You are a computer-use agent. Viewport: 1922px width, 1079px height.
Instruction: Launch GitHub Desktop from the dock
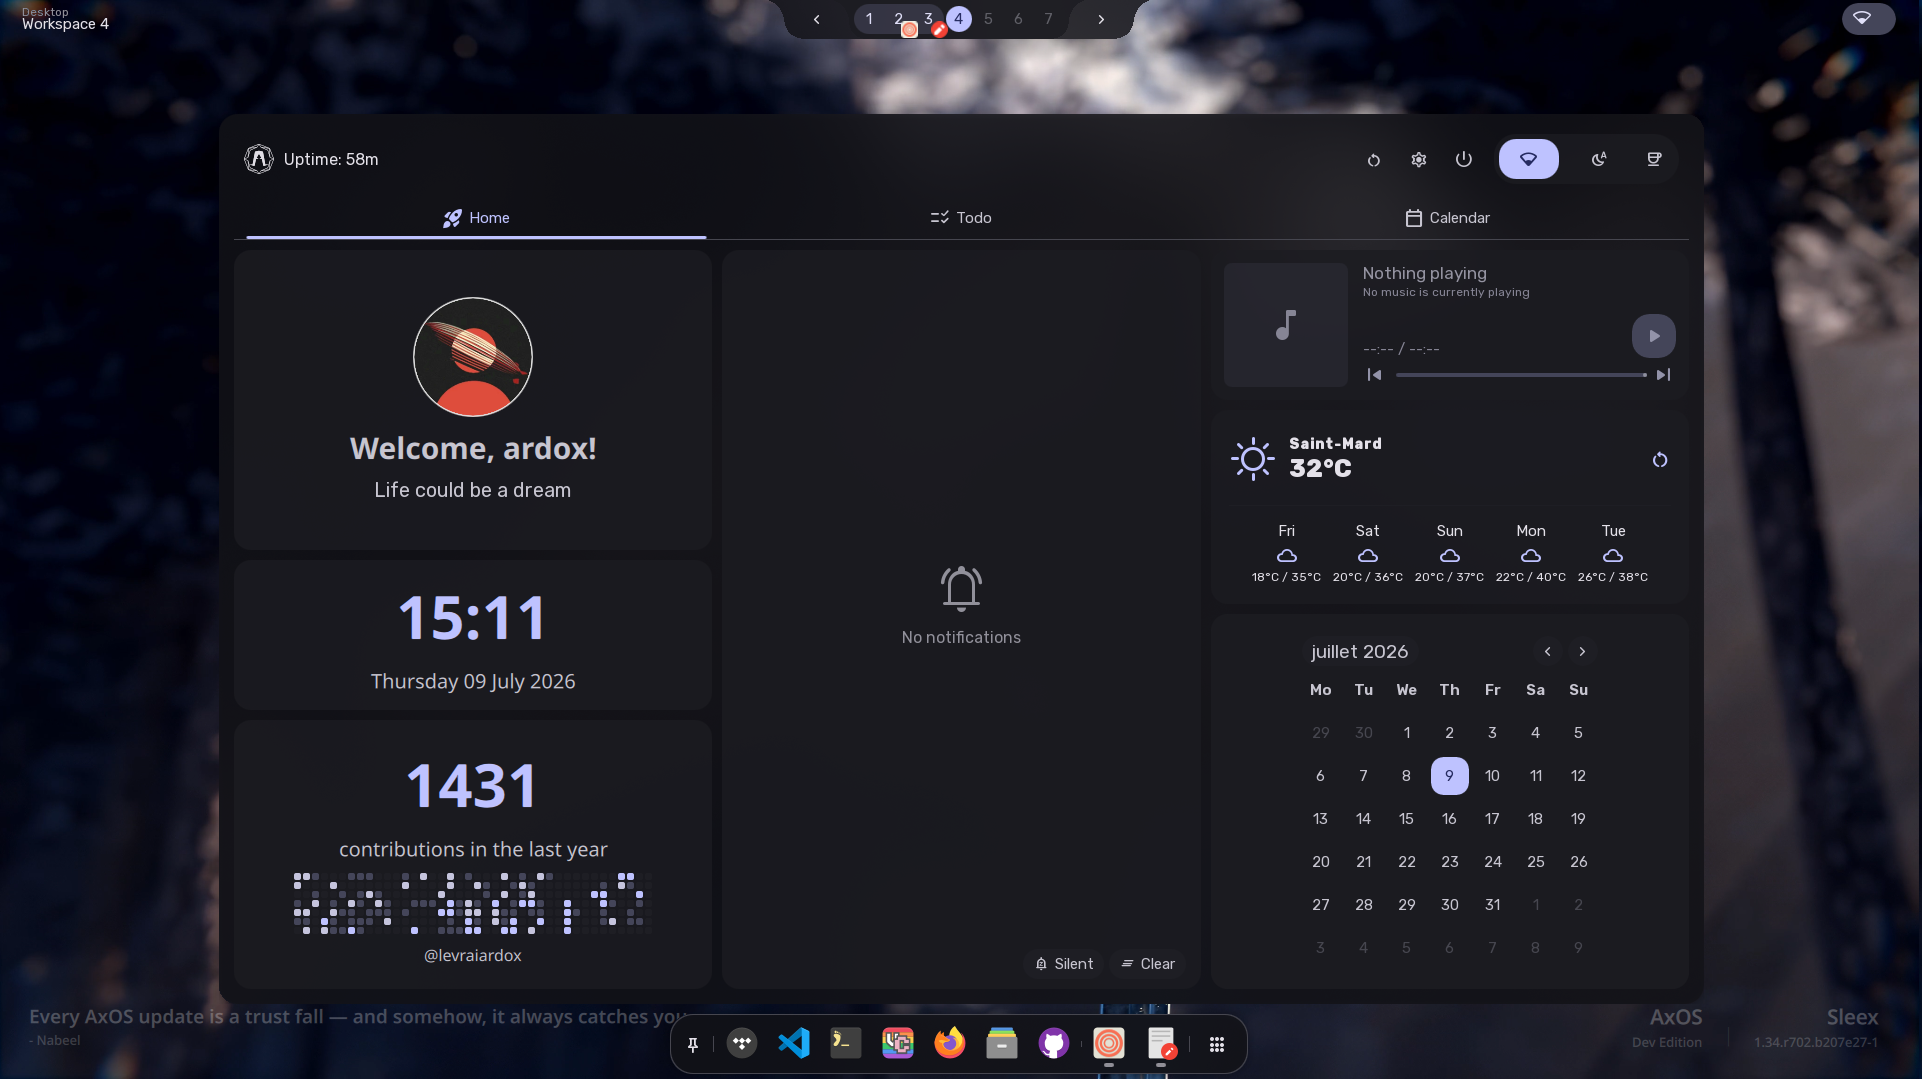[1054, 1044]
